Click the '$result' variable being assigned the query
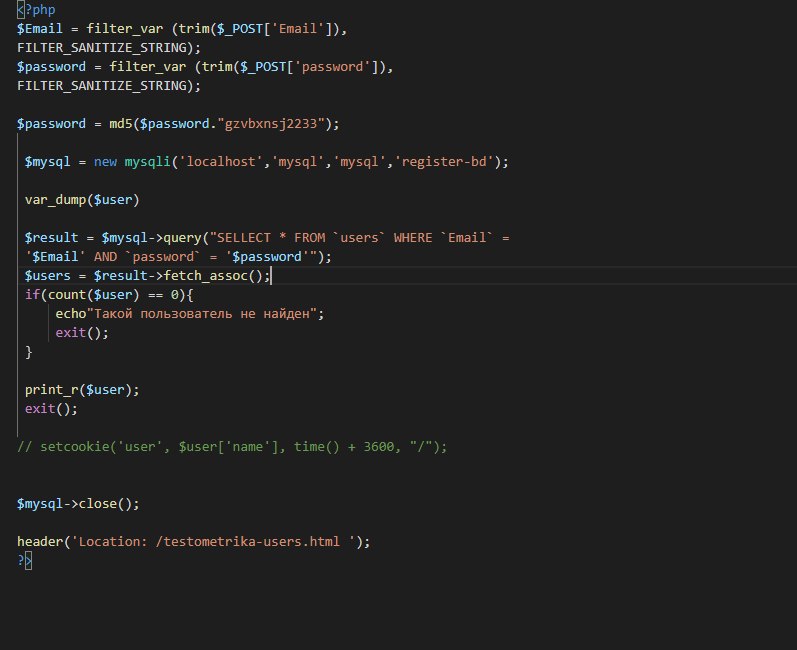 coord(51,238)
